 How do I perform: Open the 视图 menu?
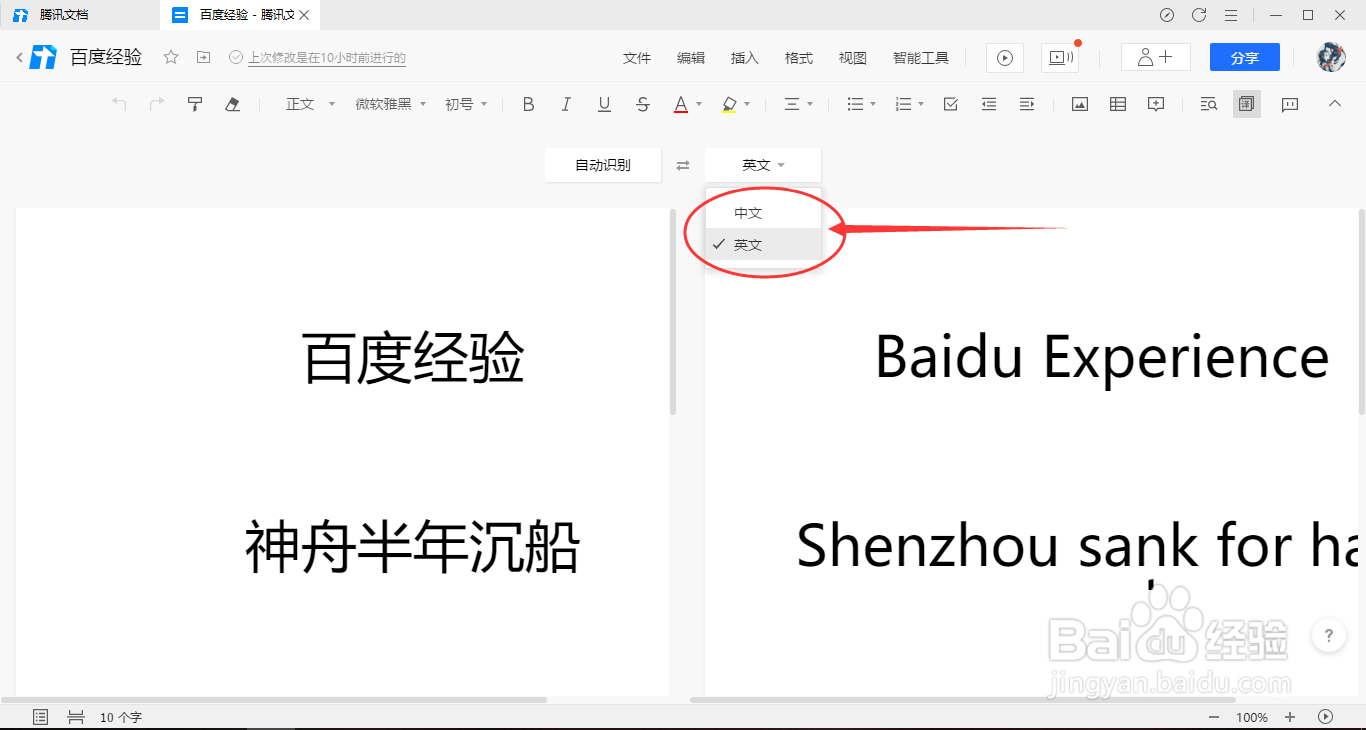(x=853, y=58)
